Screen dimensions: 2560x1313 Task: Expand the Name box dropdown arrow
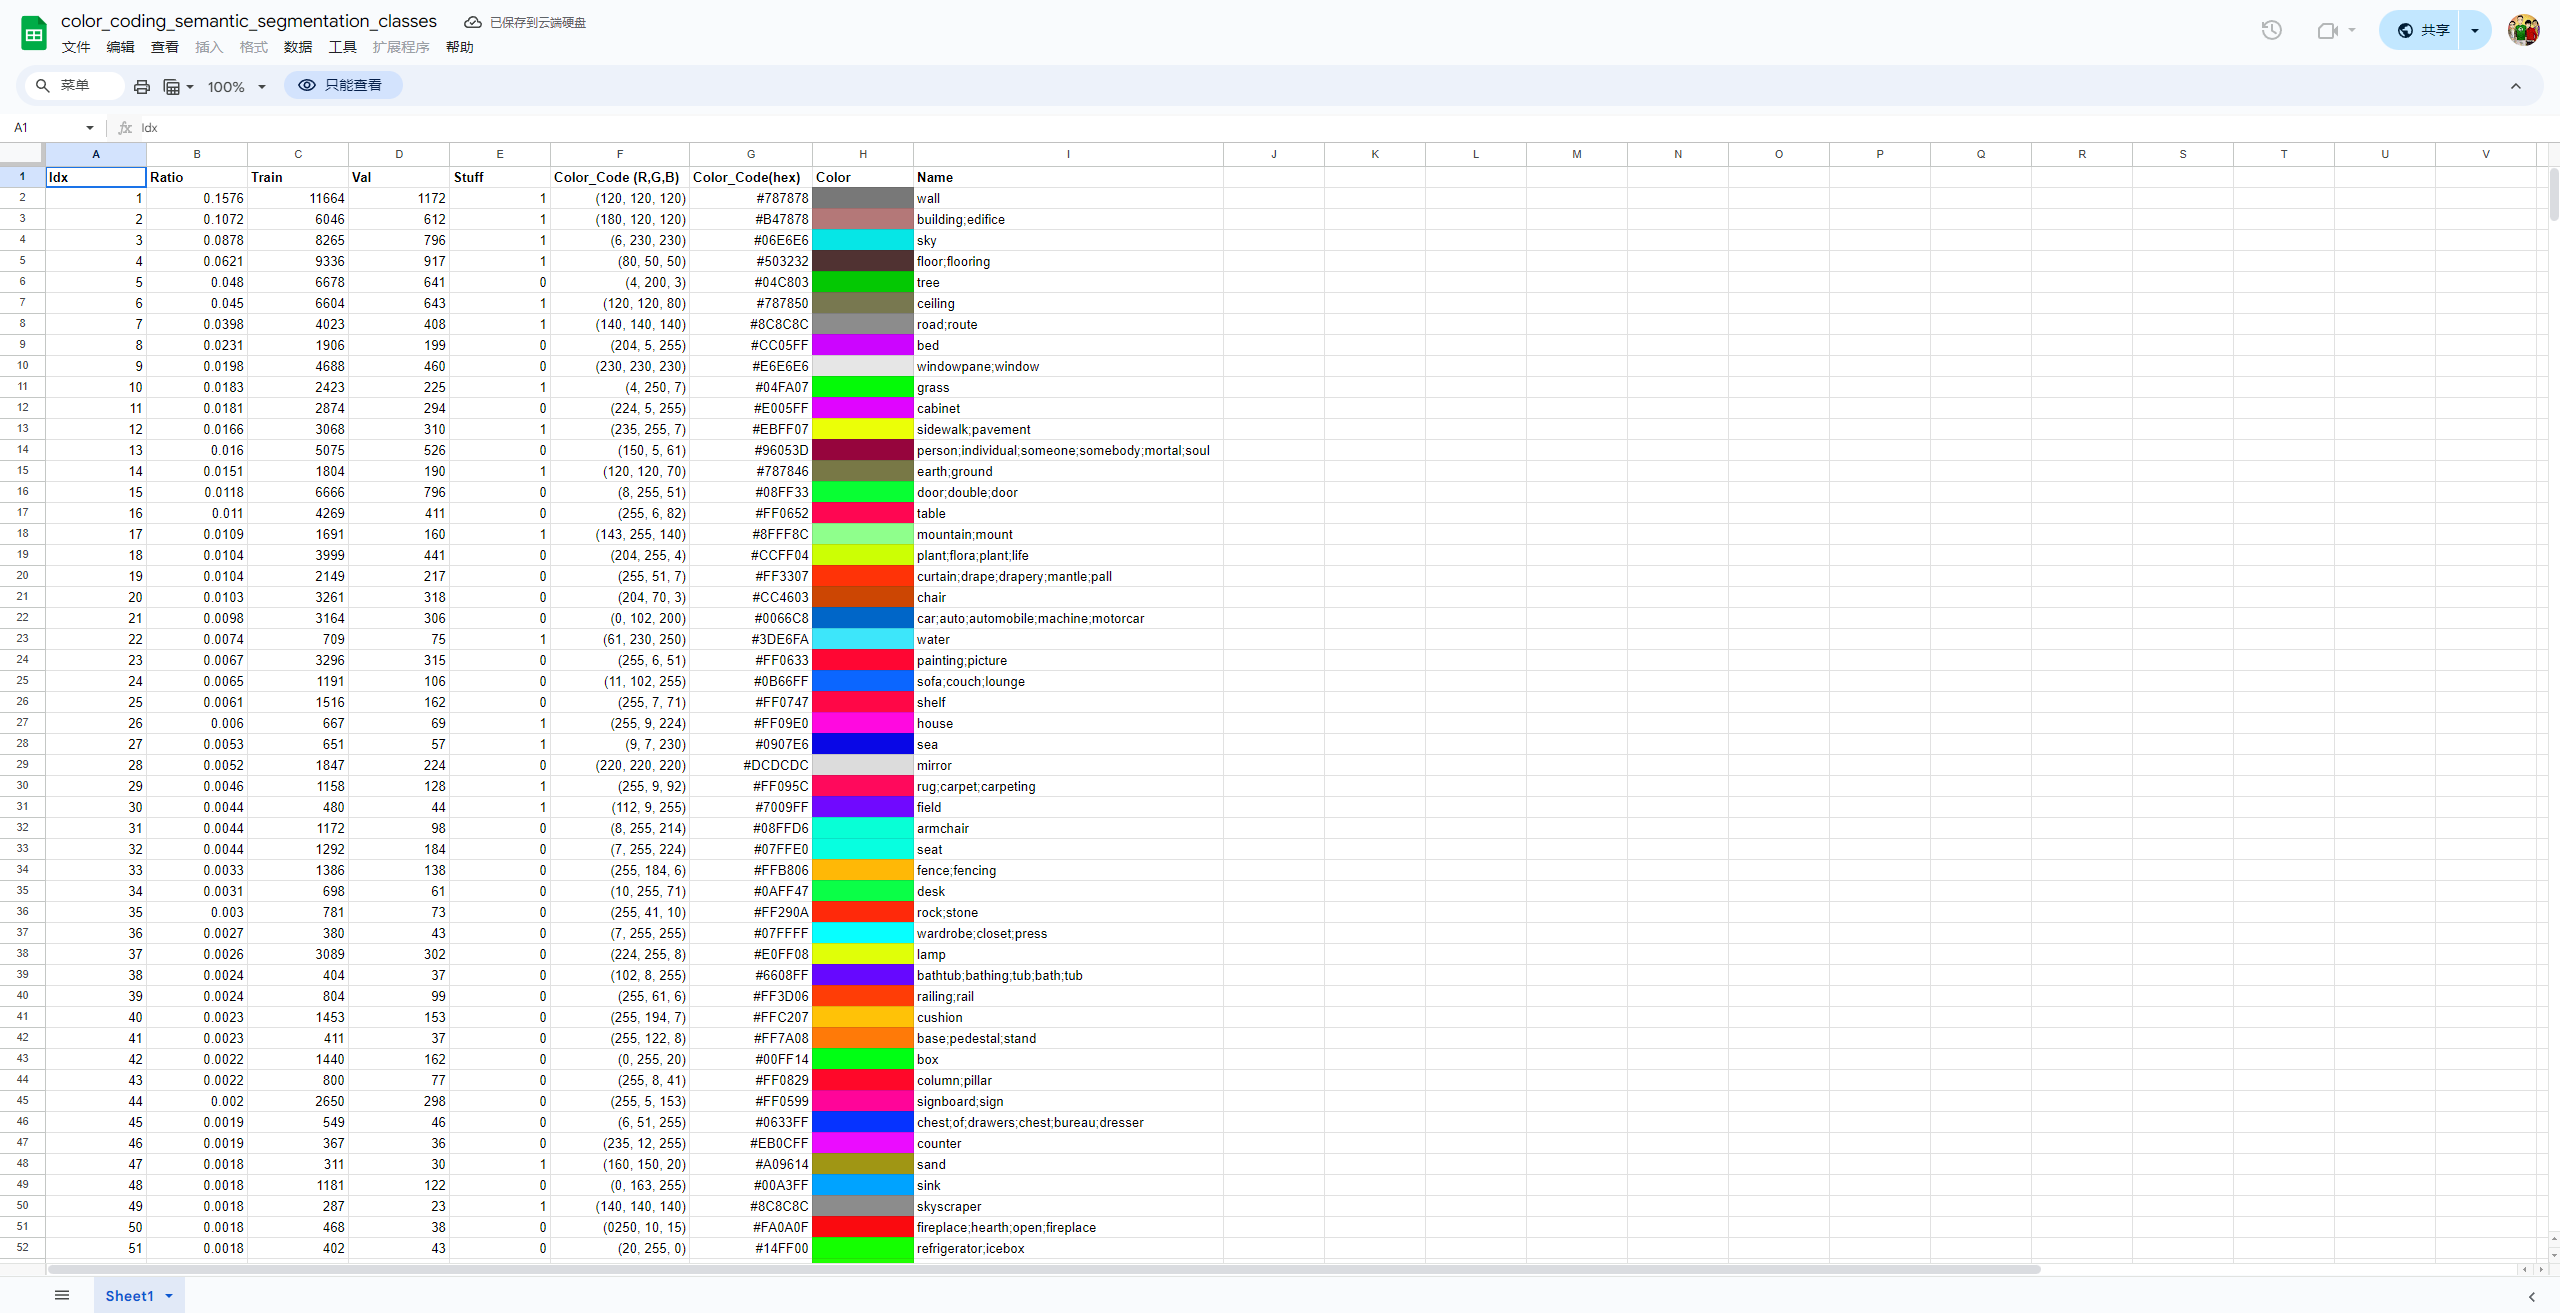90,128
